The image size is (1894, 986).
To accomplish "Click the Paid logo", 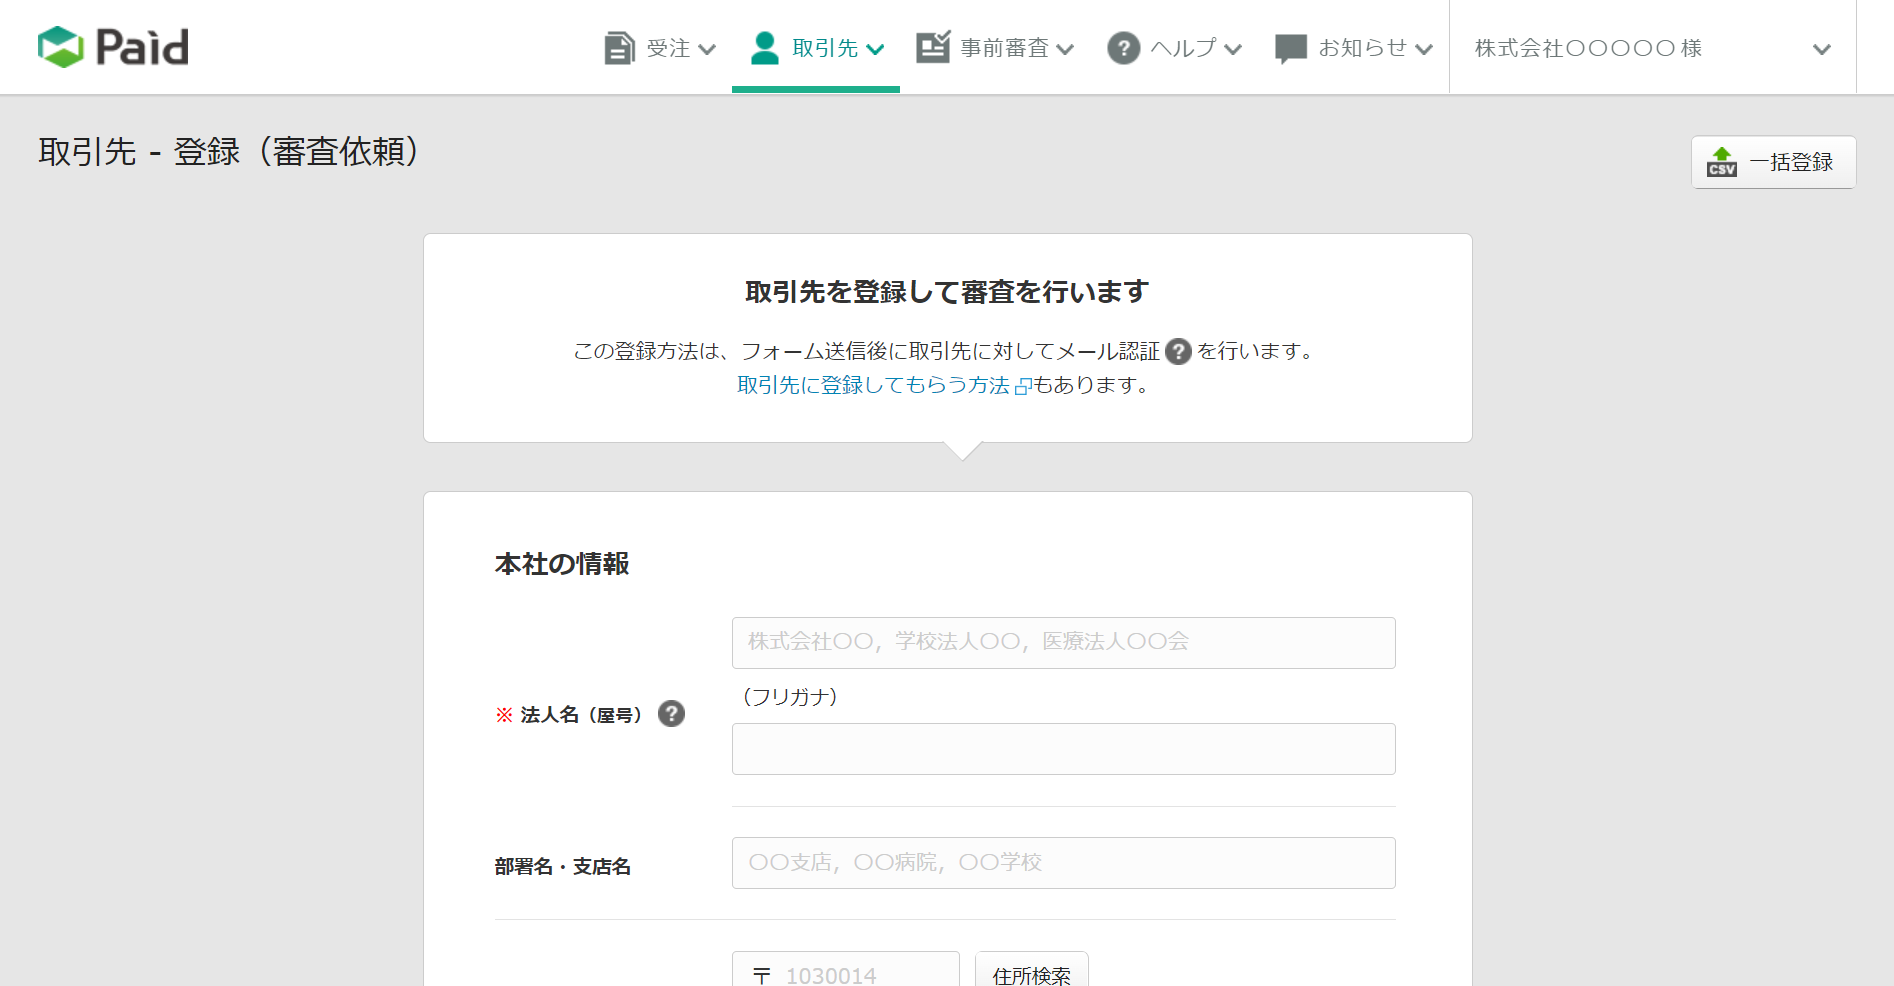I will pos(113,47).
